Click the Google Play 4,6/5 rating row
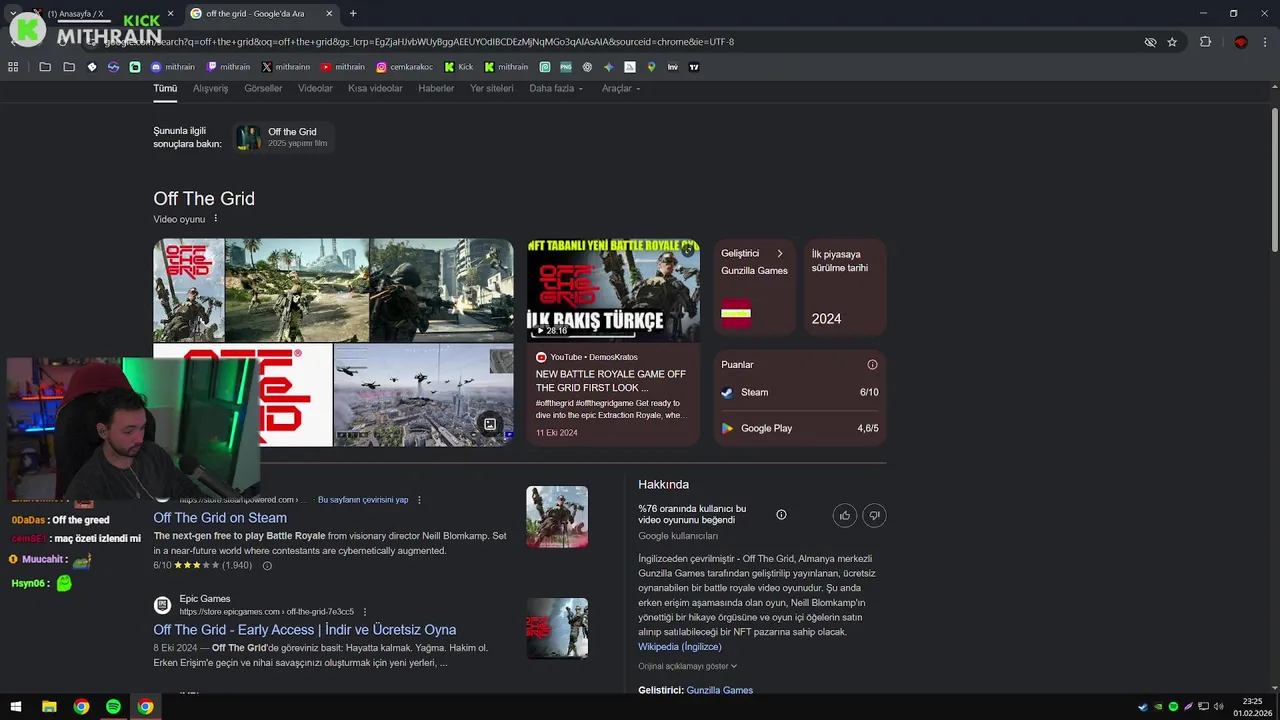The height and width of the screenshot is (720, 1280). pos(799,429)
